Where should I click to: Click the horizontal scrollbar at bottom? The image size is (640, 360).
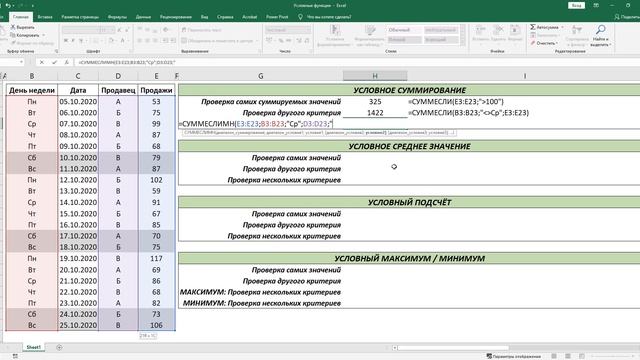coord(453,348)
